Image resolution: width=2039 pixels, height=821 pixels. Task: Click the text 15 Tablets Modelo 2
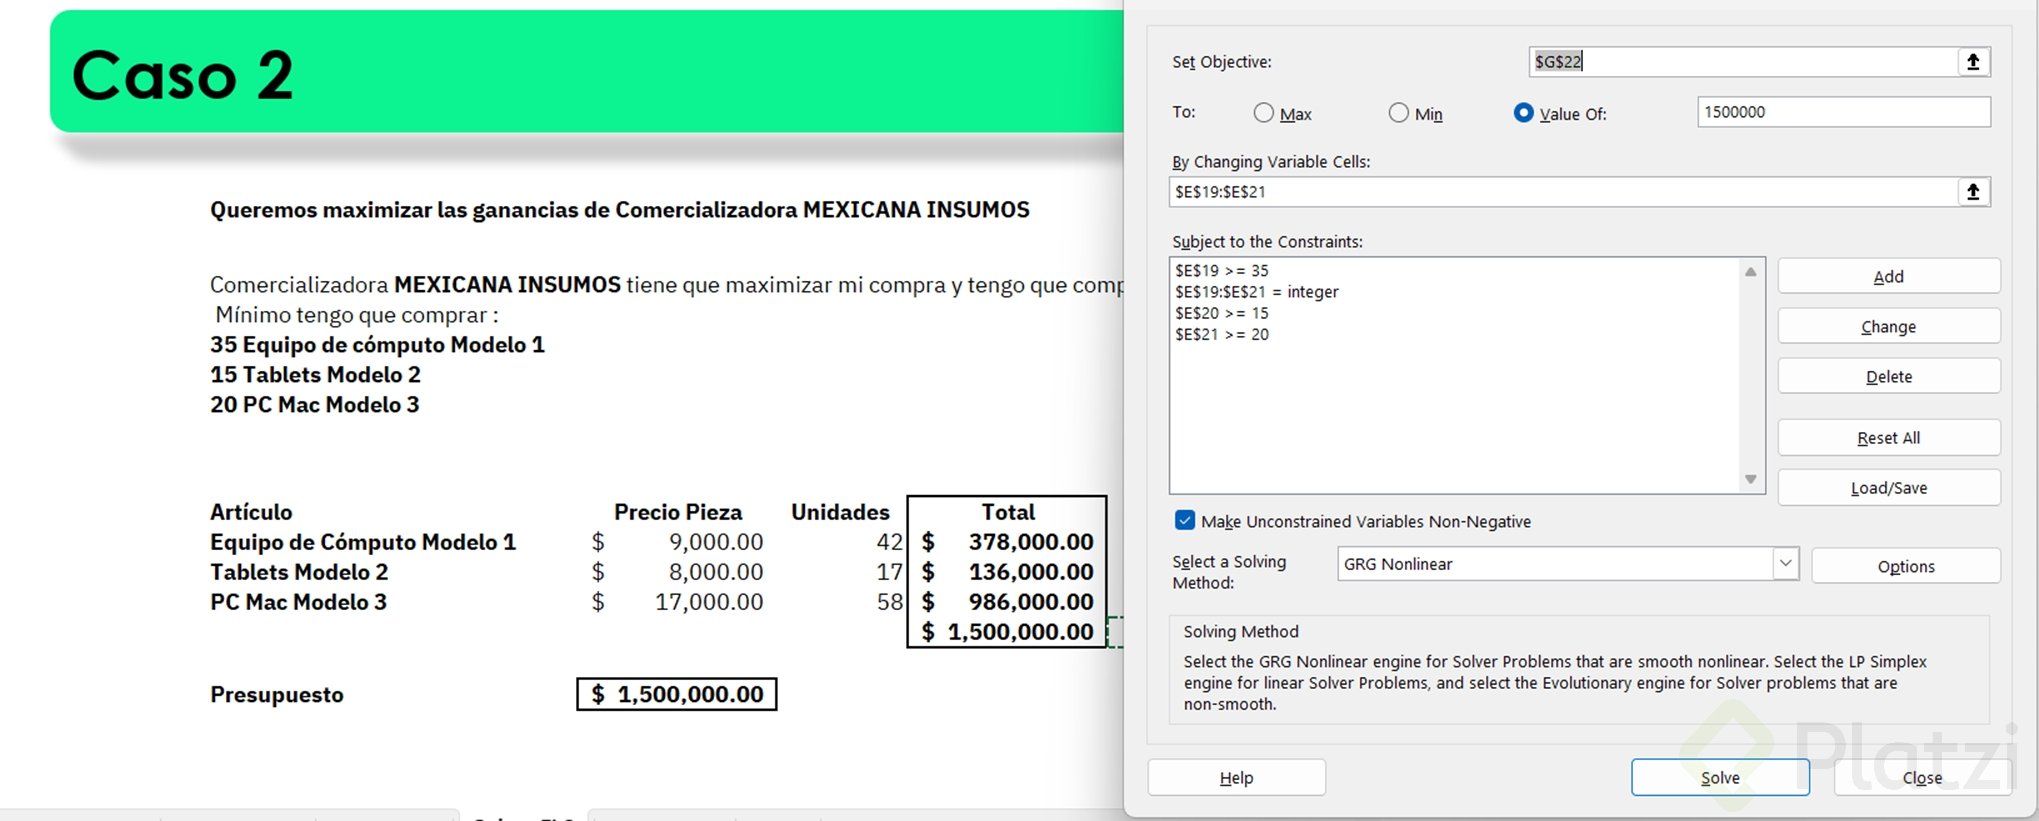(x=315, y=375)
